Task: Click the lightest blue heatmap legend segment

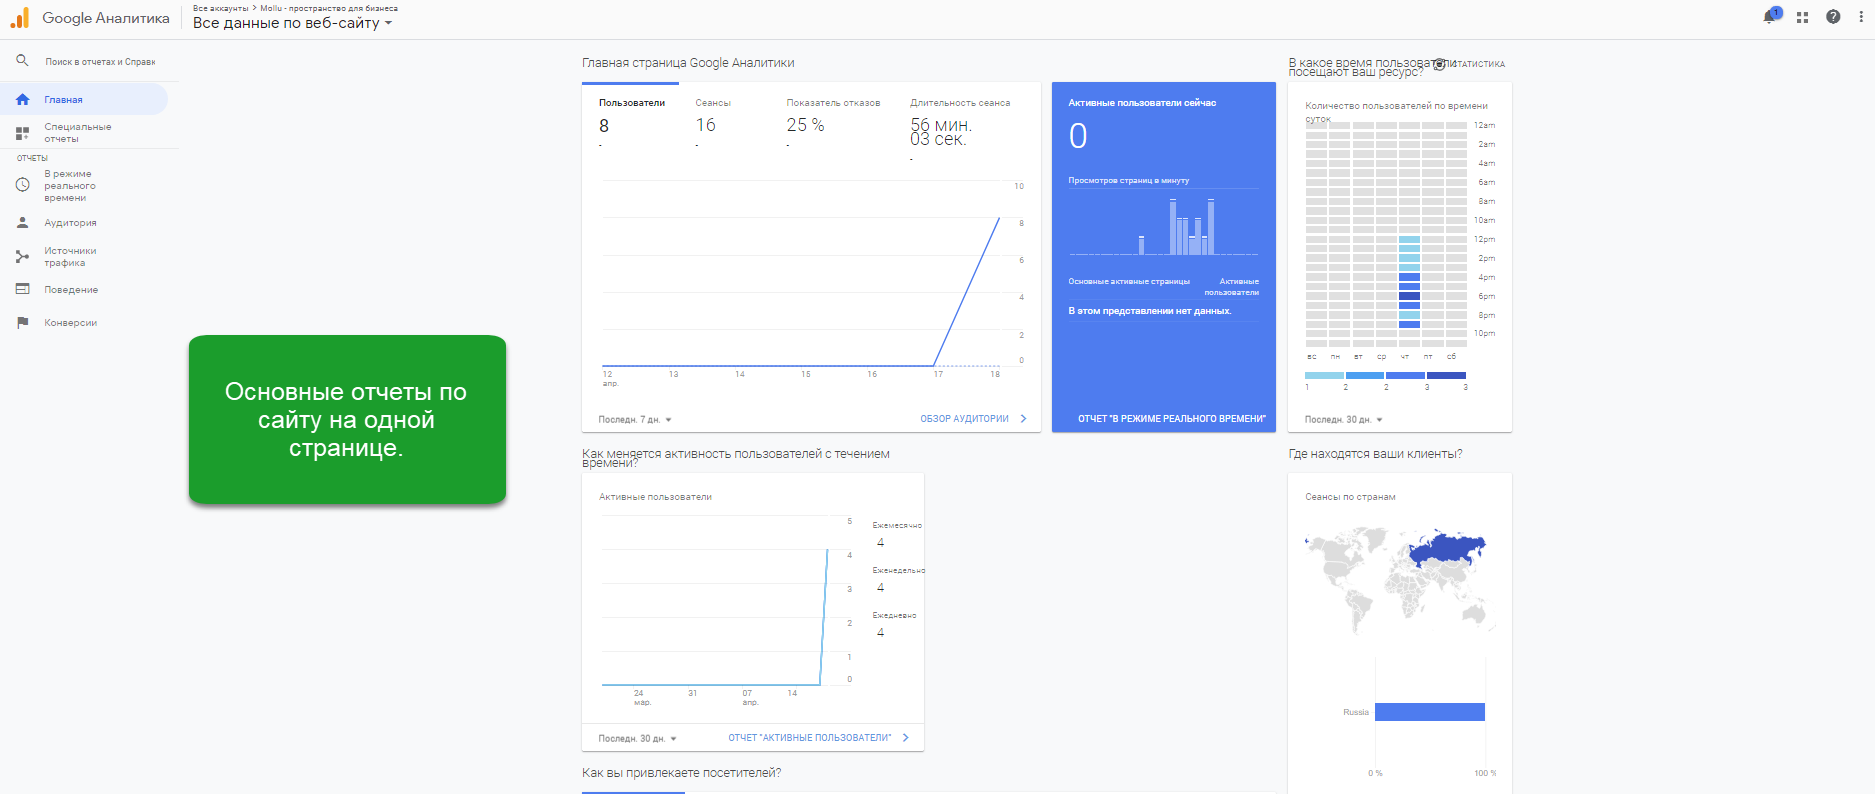Action: [1325, 375]
